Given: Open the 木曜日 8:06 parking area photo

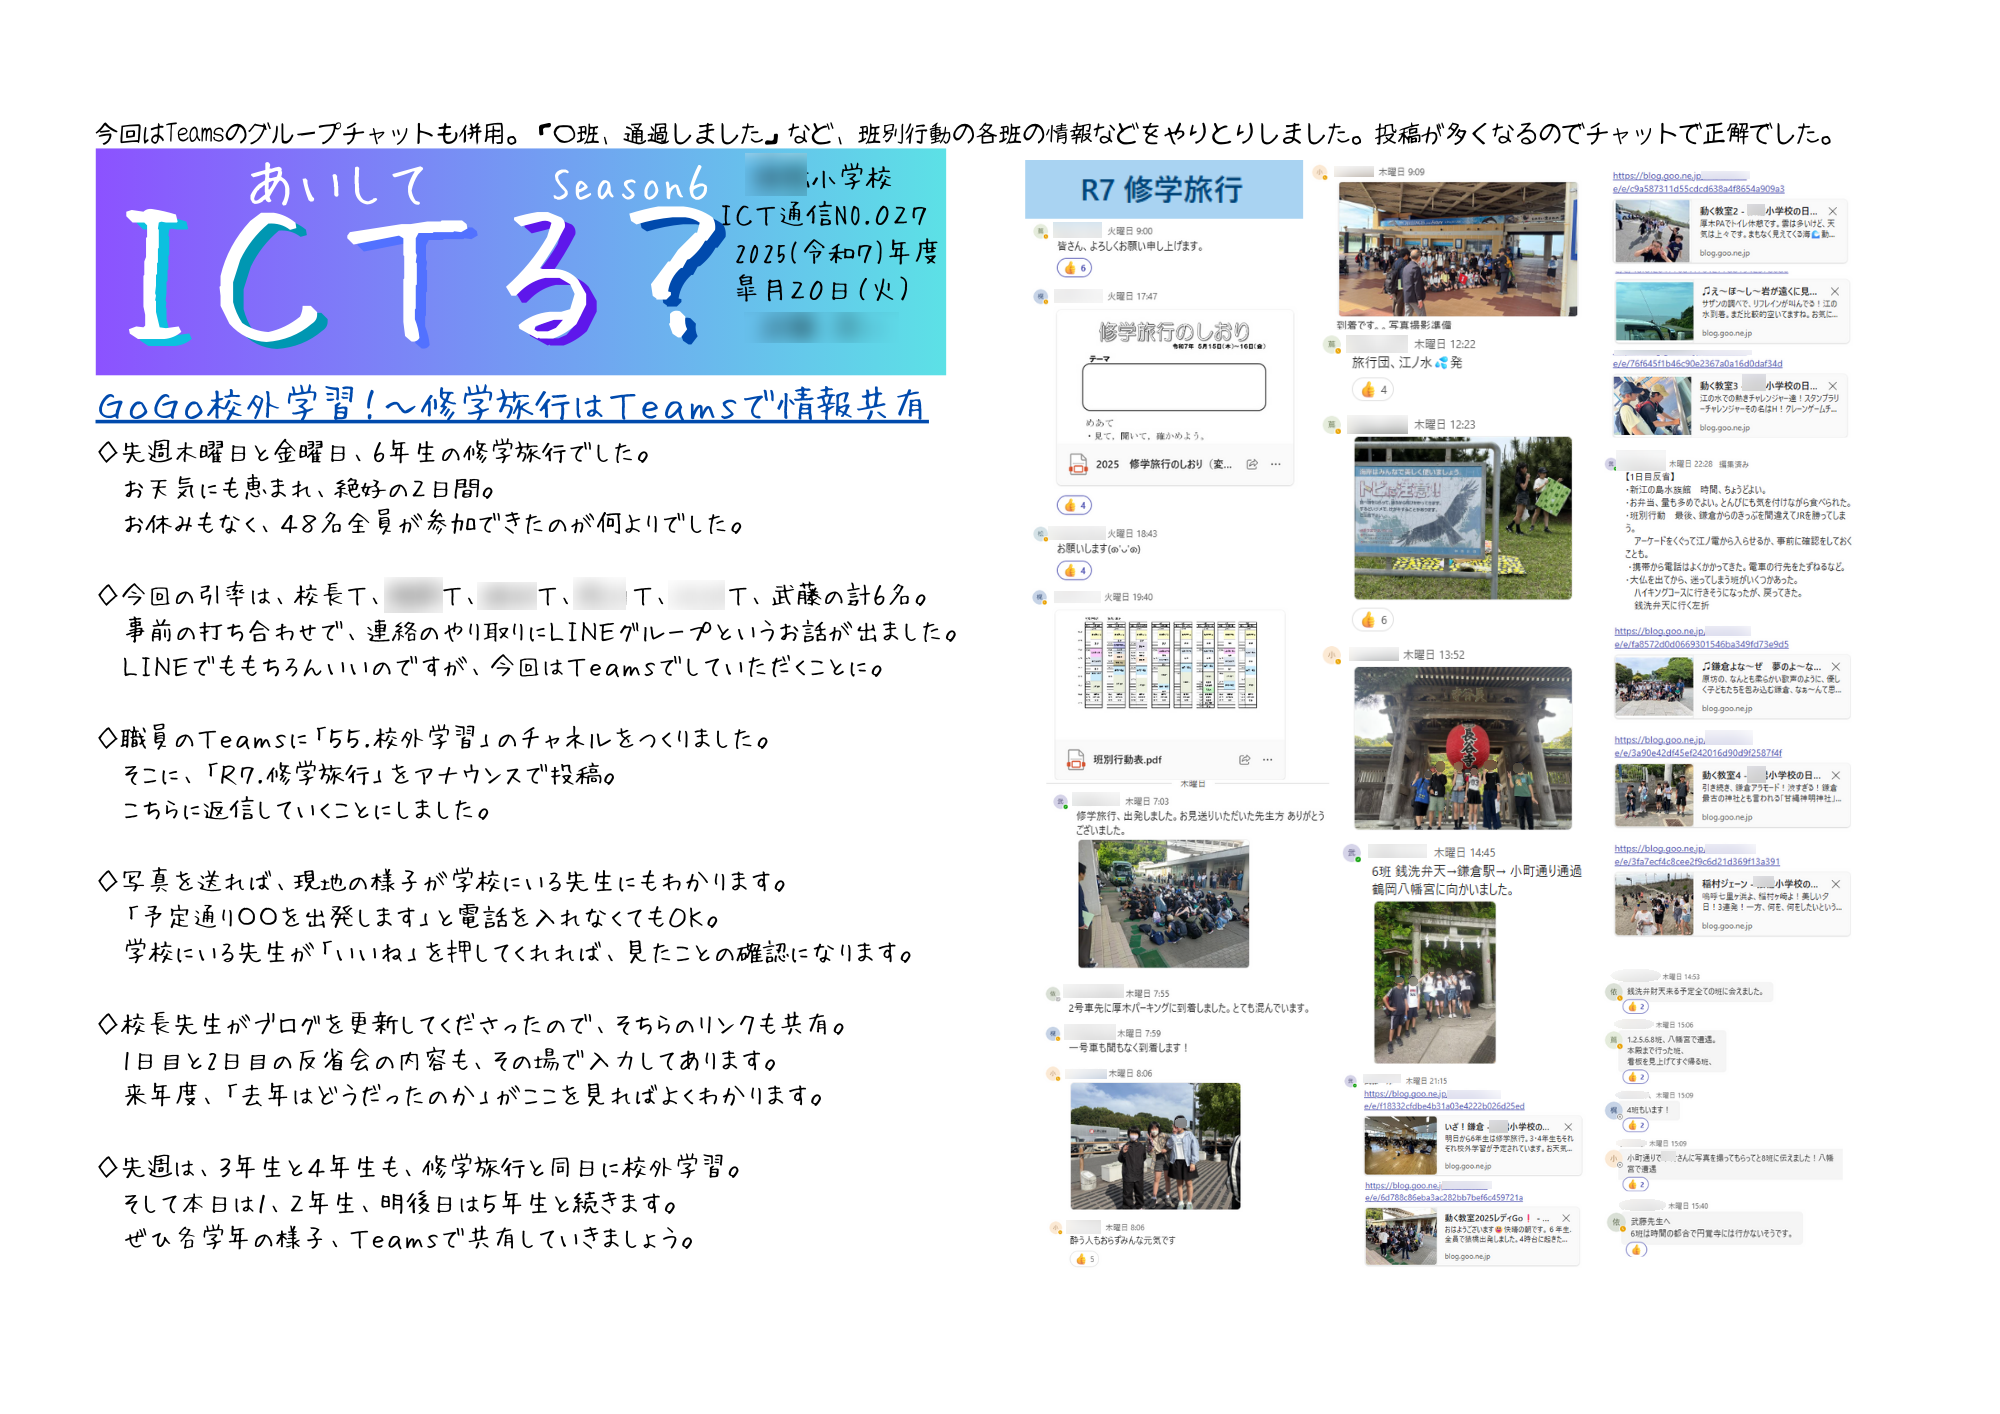Looking at the screenshot, I should [1155, 1146].
